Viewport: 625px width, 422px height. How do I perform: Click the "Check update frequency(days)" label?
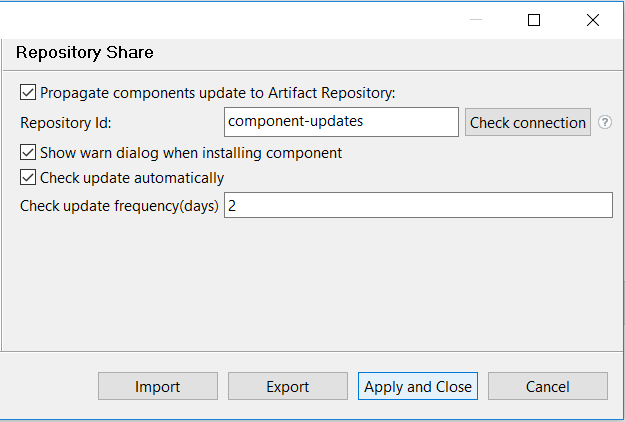[120, 206]
